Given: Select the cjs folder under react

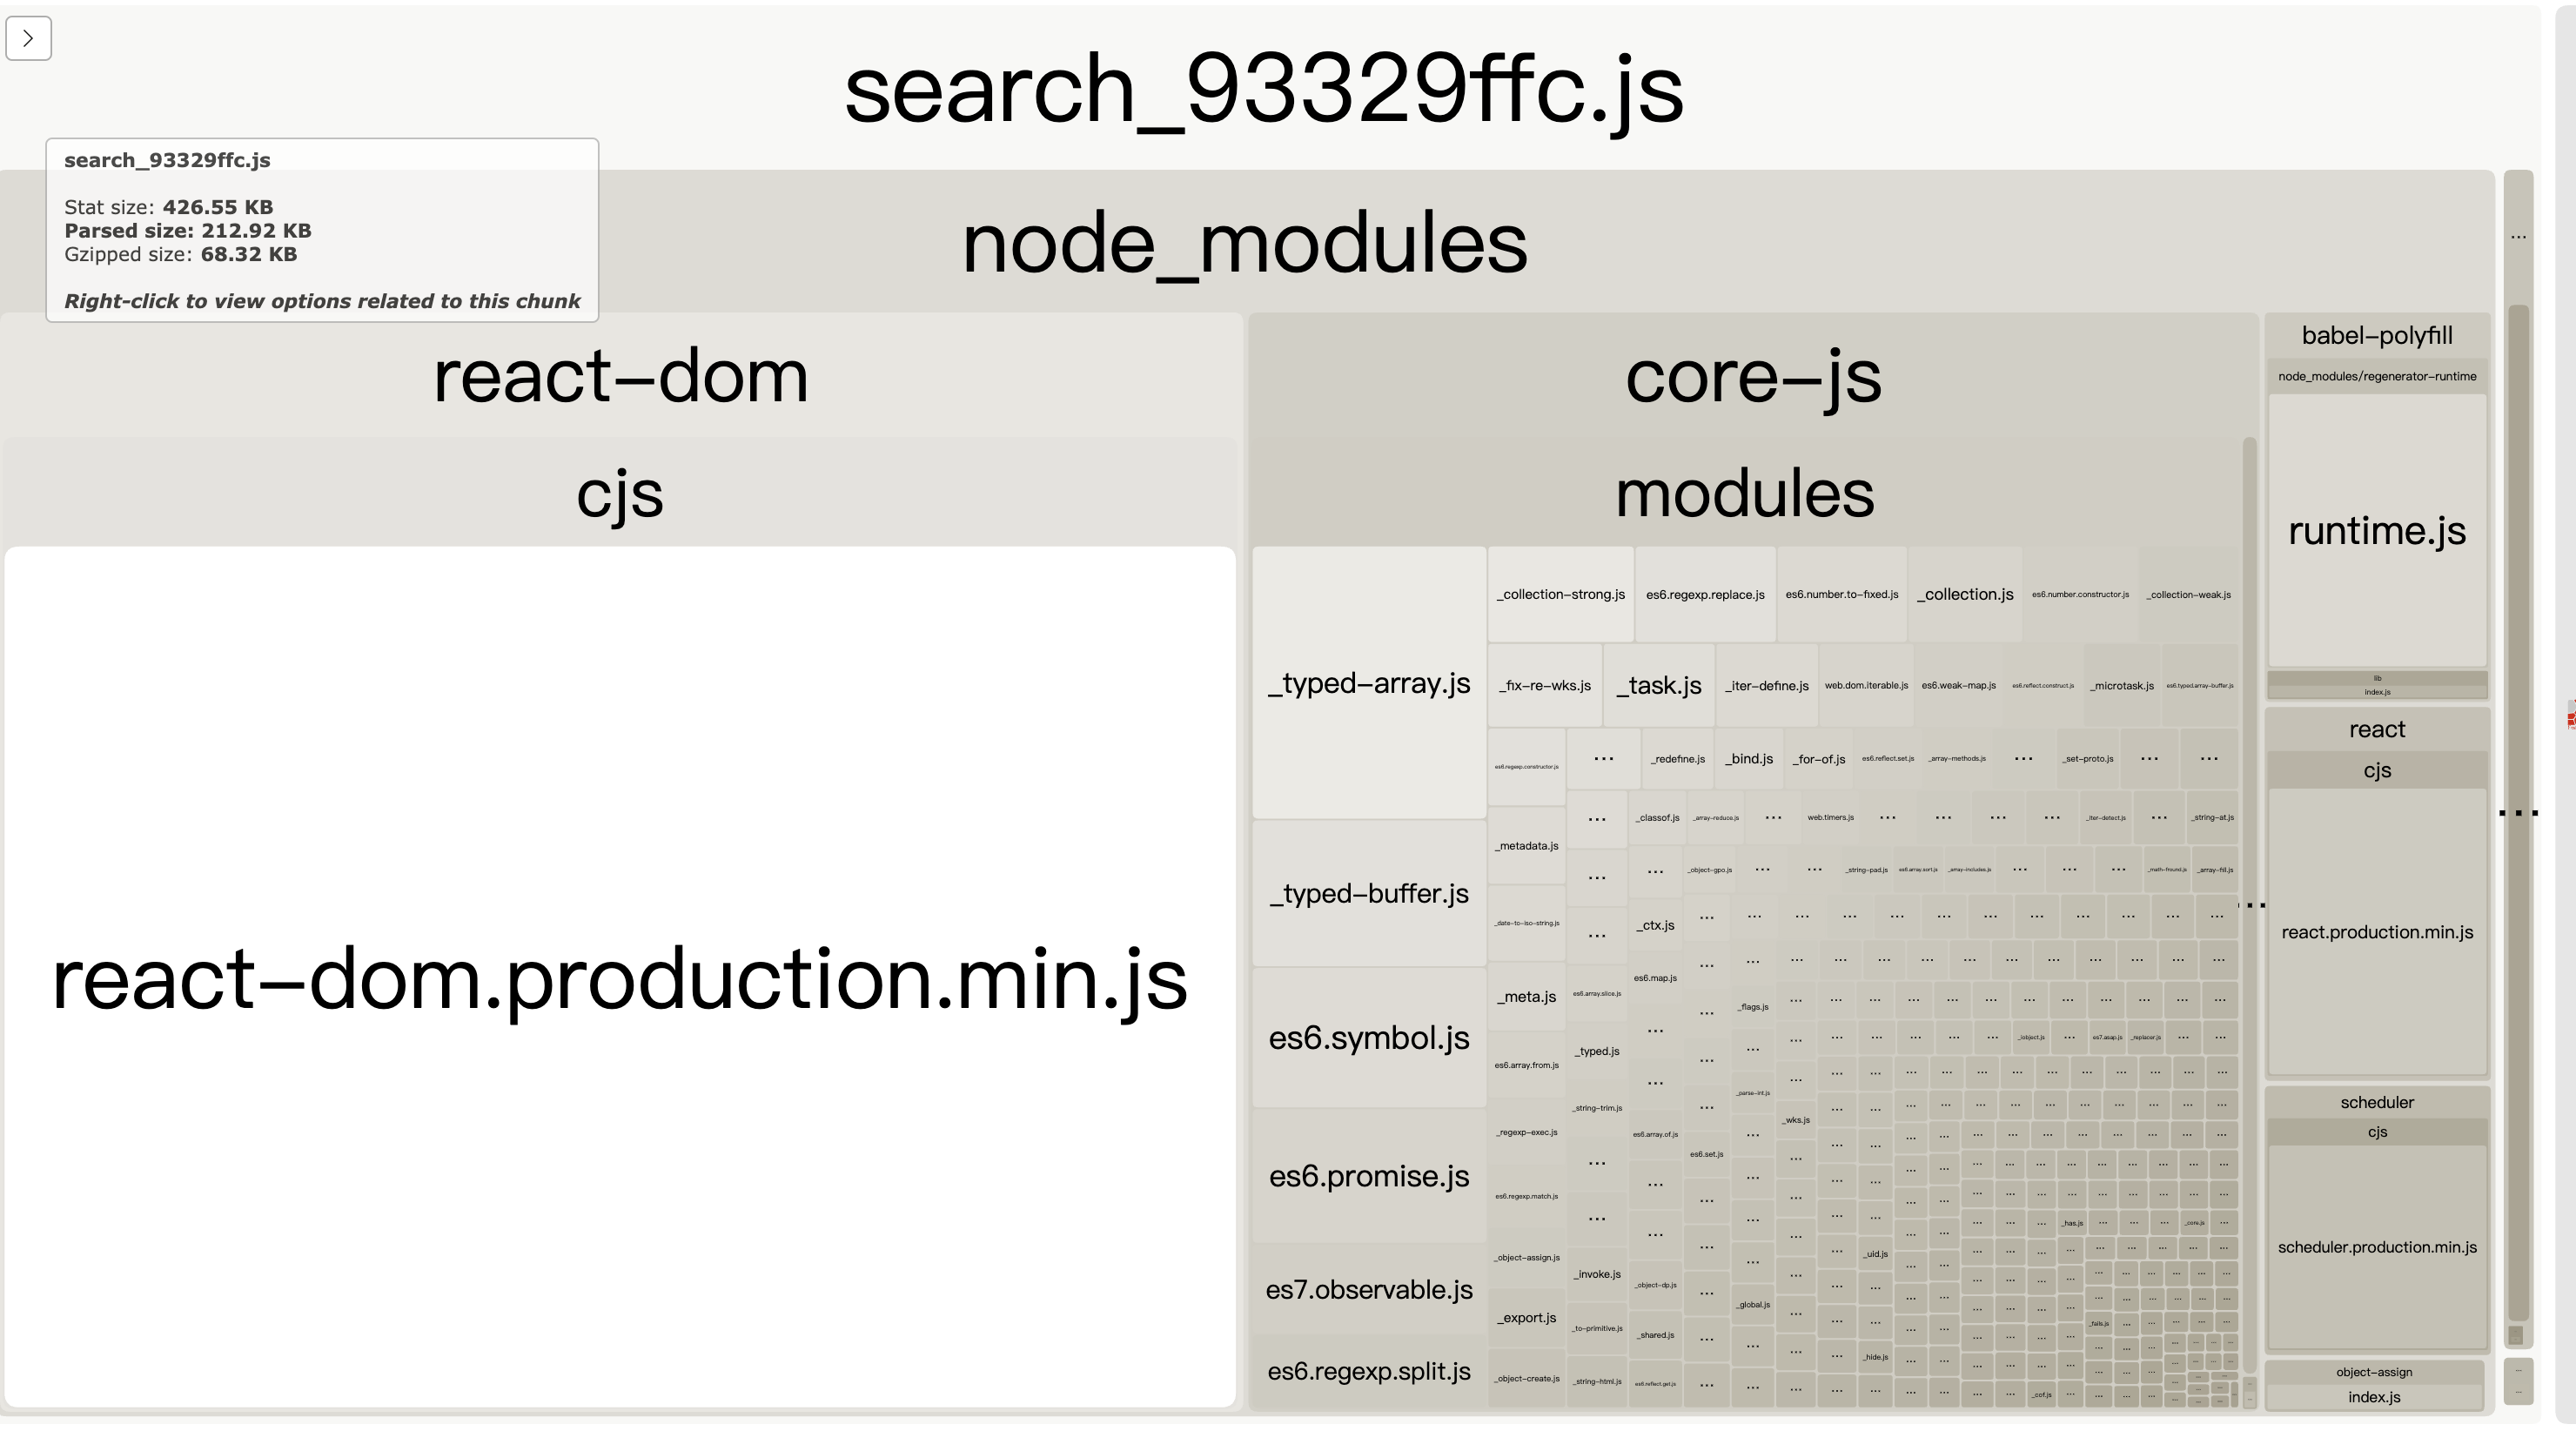Looking at the screenshot, I should click(2377, 770).
